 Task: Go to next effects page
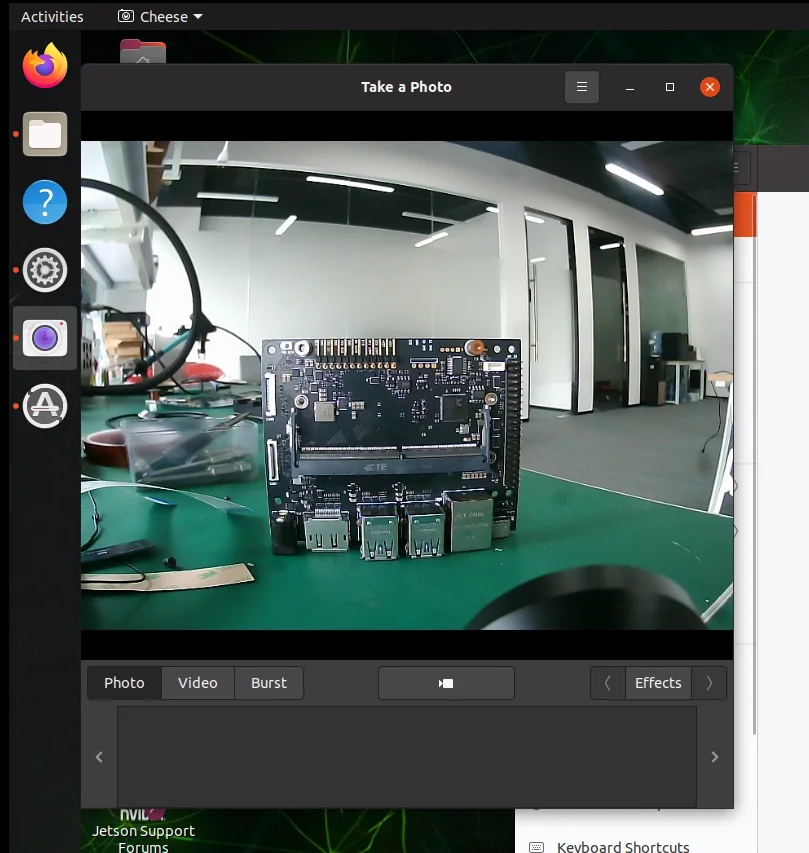pyautogui.click(x=709, y=683)
